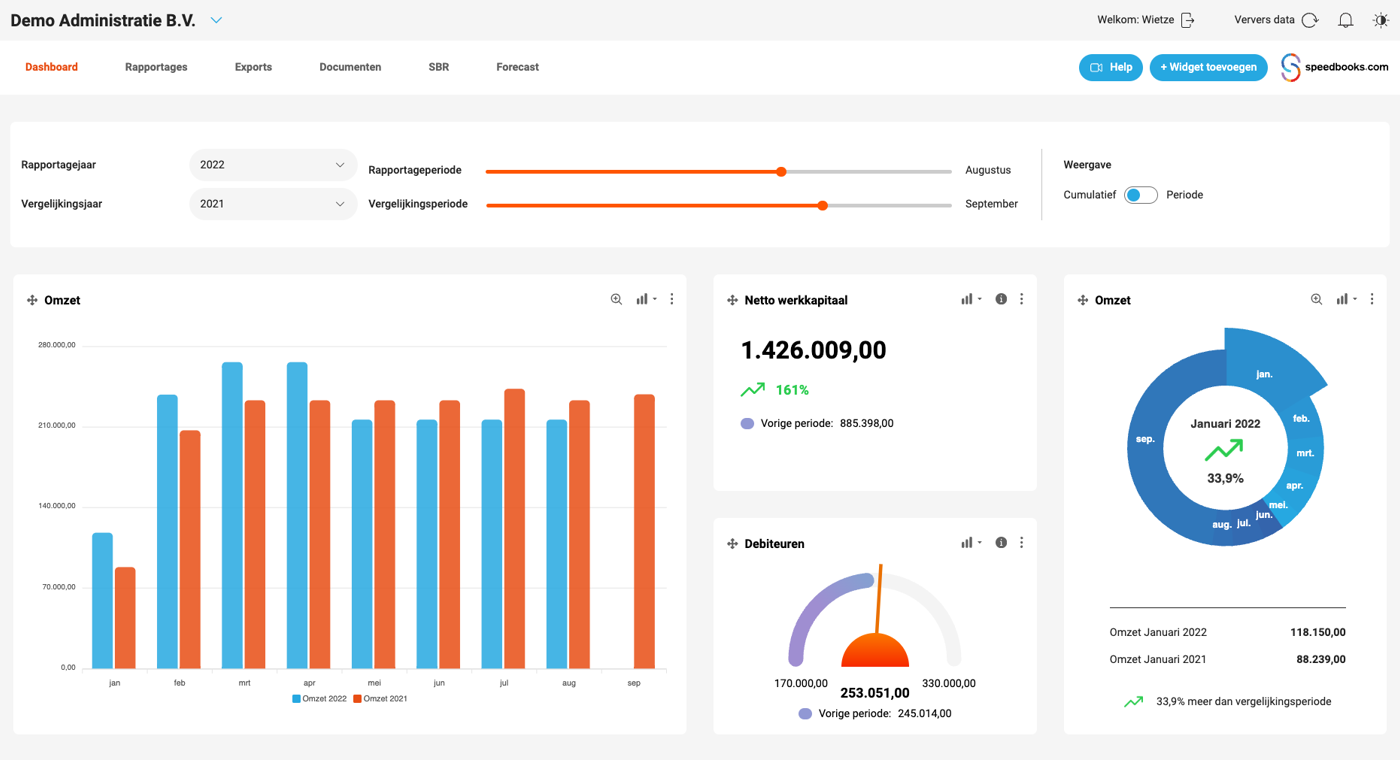Zoom into the Omzet bar chart widget

pos(616,299)
